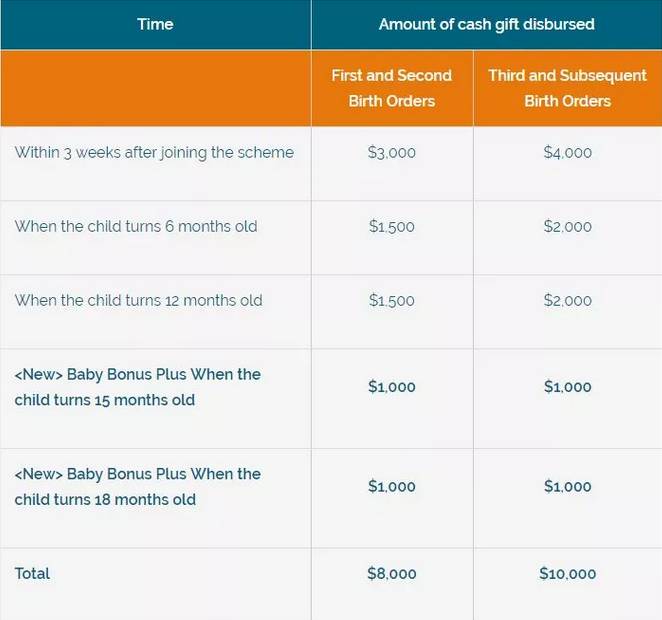
Task: Click the Total row label
Action: point(32,573)
